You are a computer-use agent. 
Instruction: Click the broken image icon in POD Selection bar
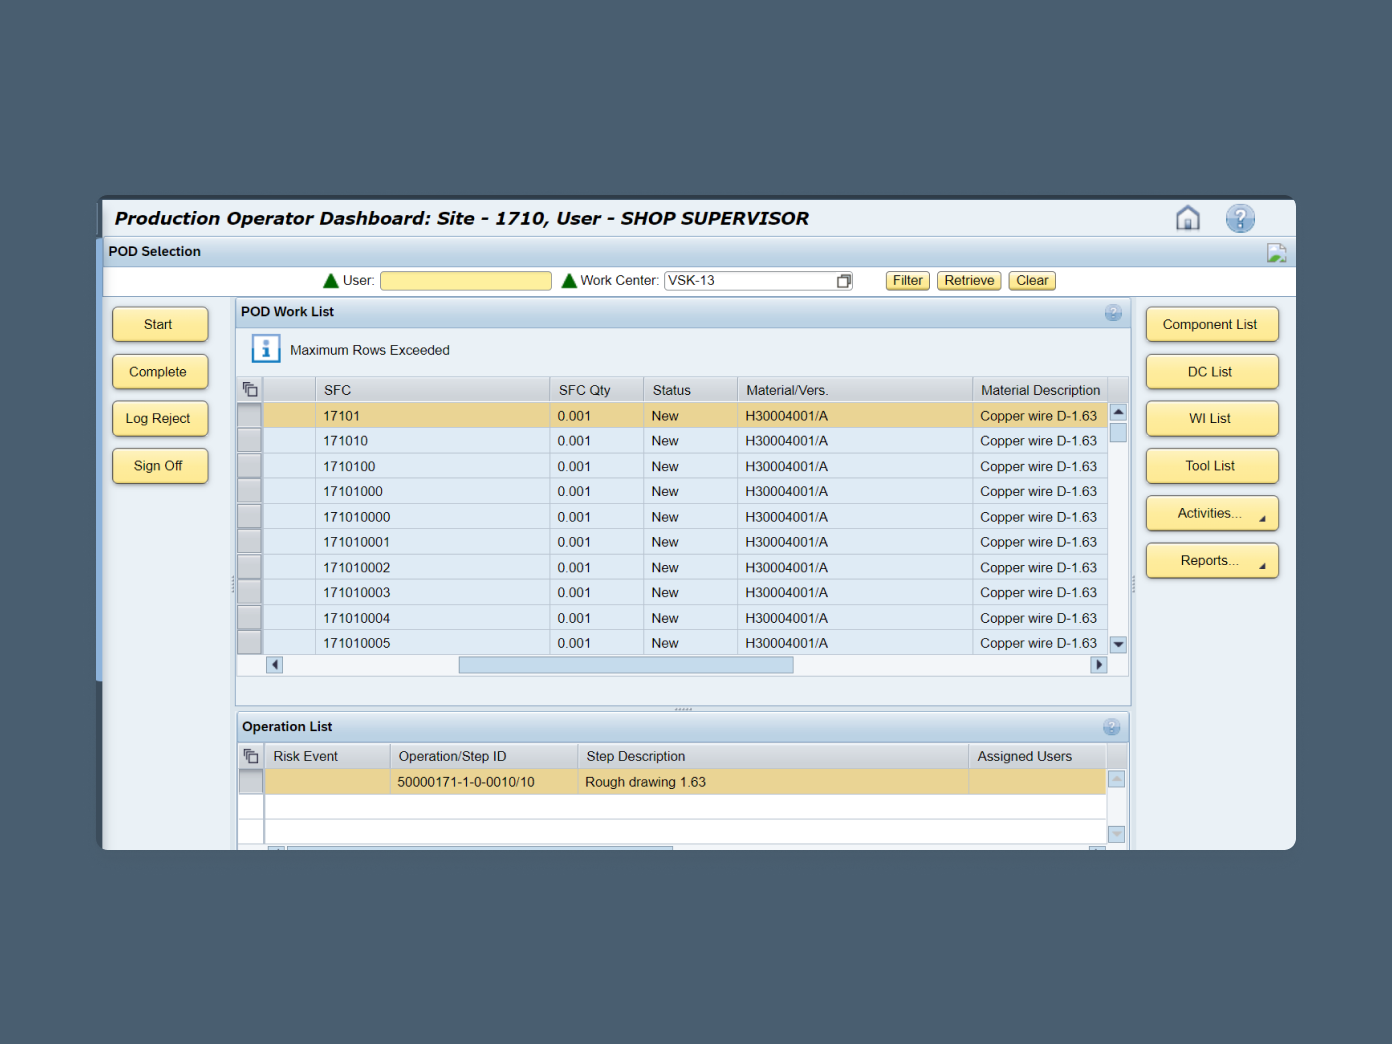click(x=1276, y=253)
